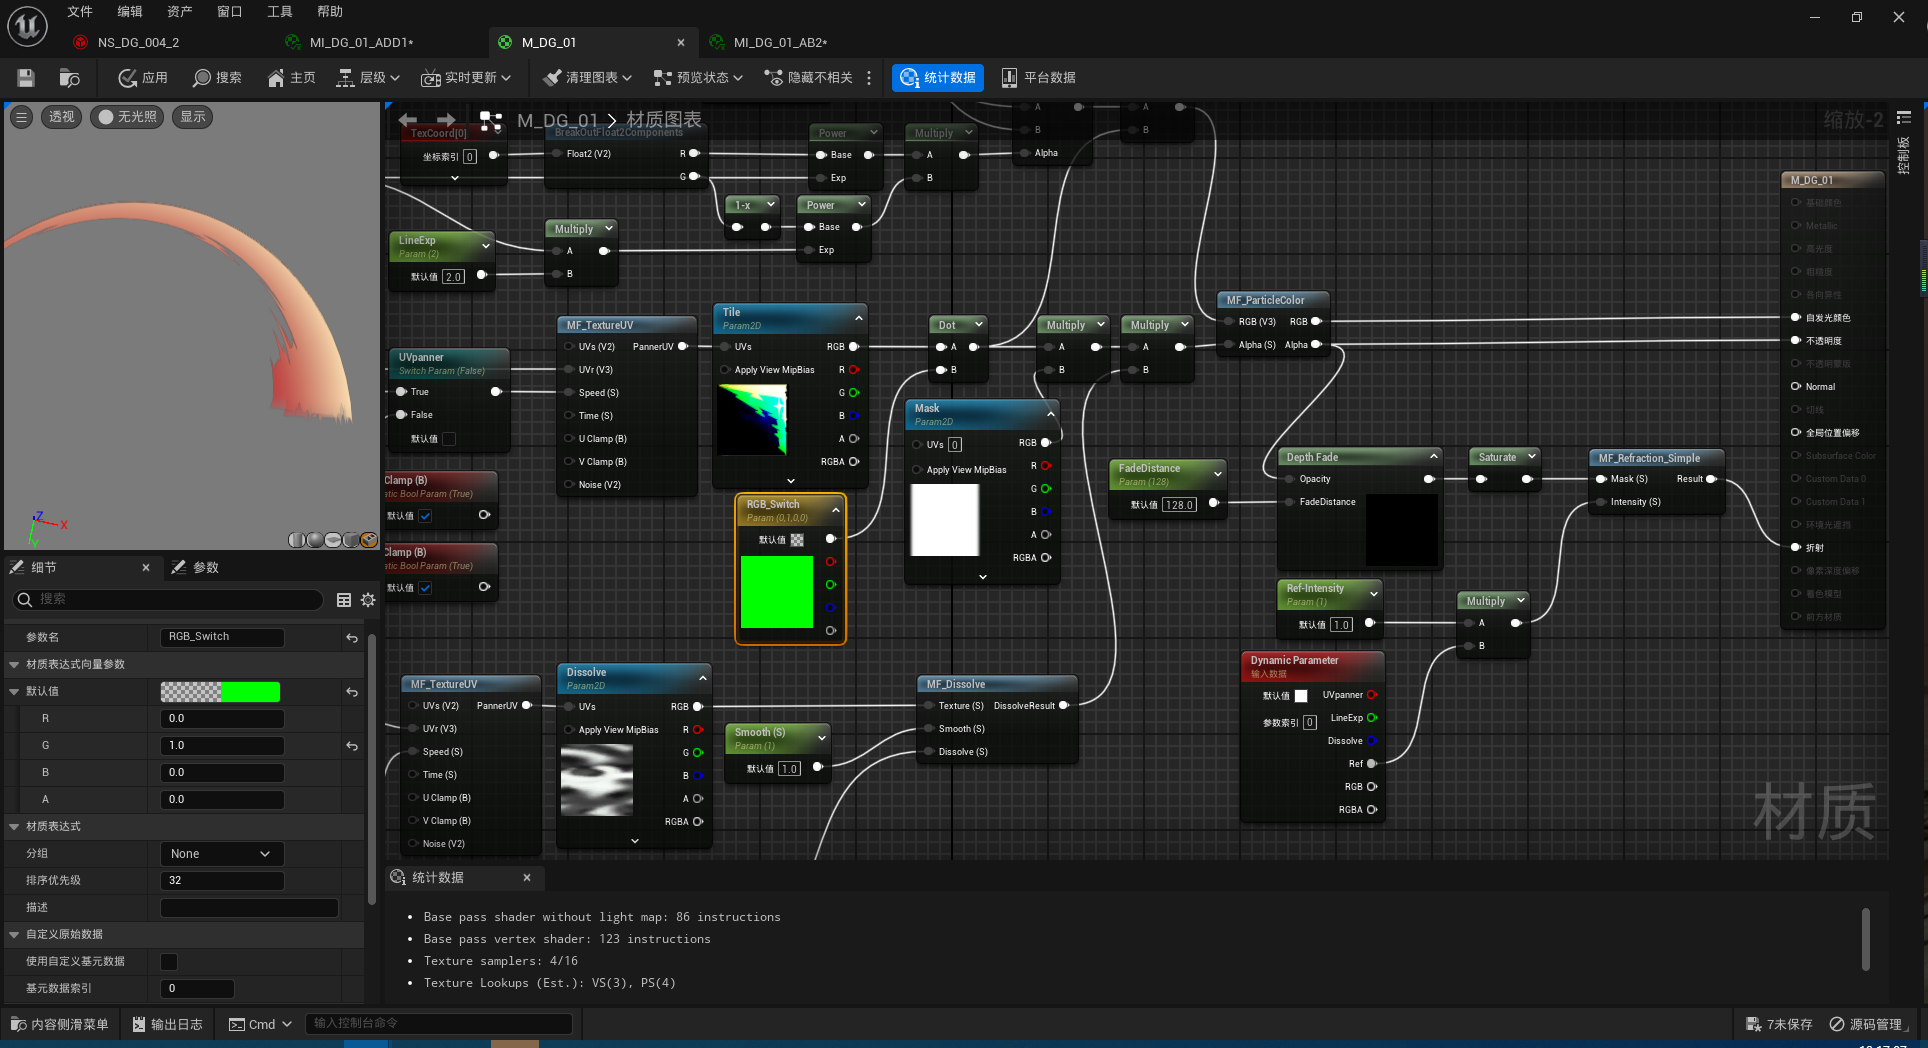Open the Asset (资产) menu

180,12
